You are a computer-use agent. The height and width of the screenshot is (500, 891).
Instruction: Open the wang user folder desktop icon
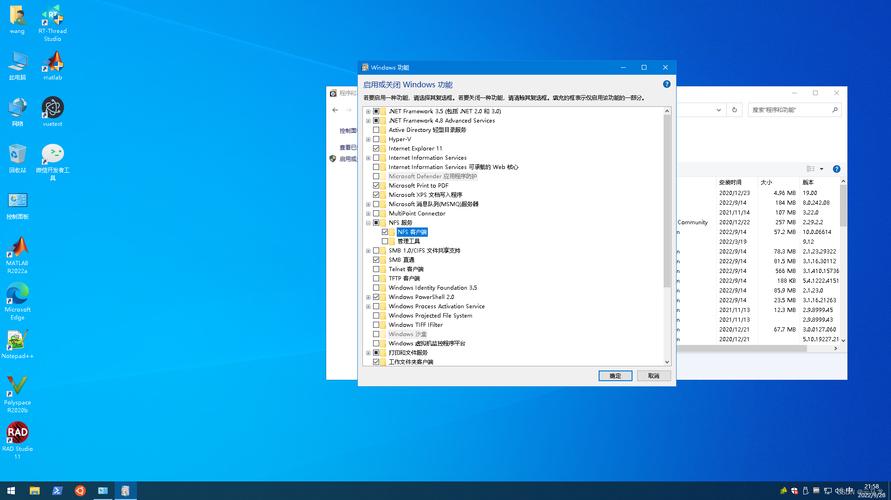coord(17,20)
